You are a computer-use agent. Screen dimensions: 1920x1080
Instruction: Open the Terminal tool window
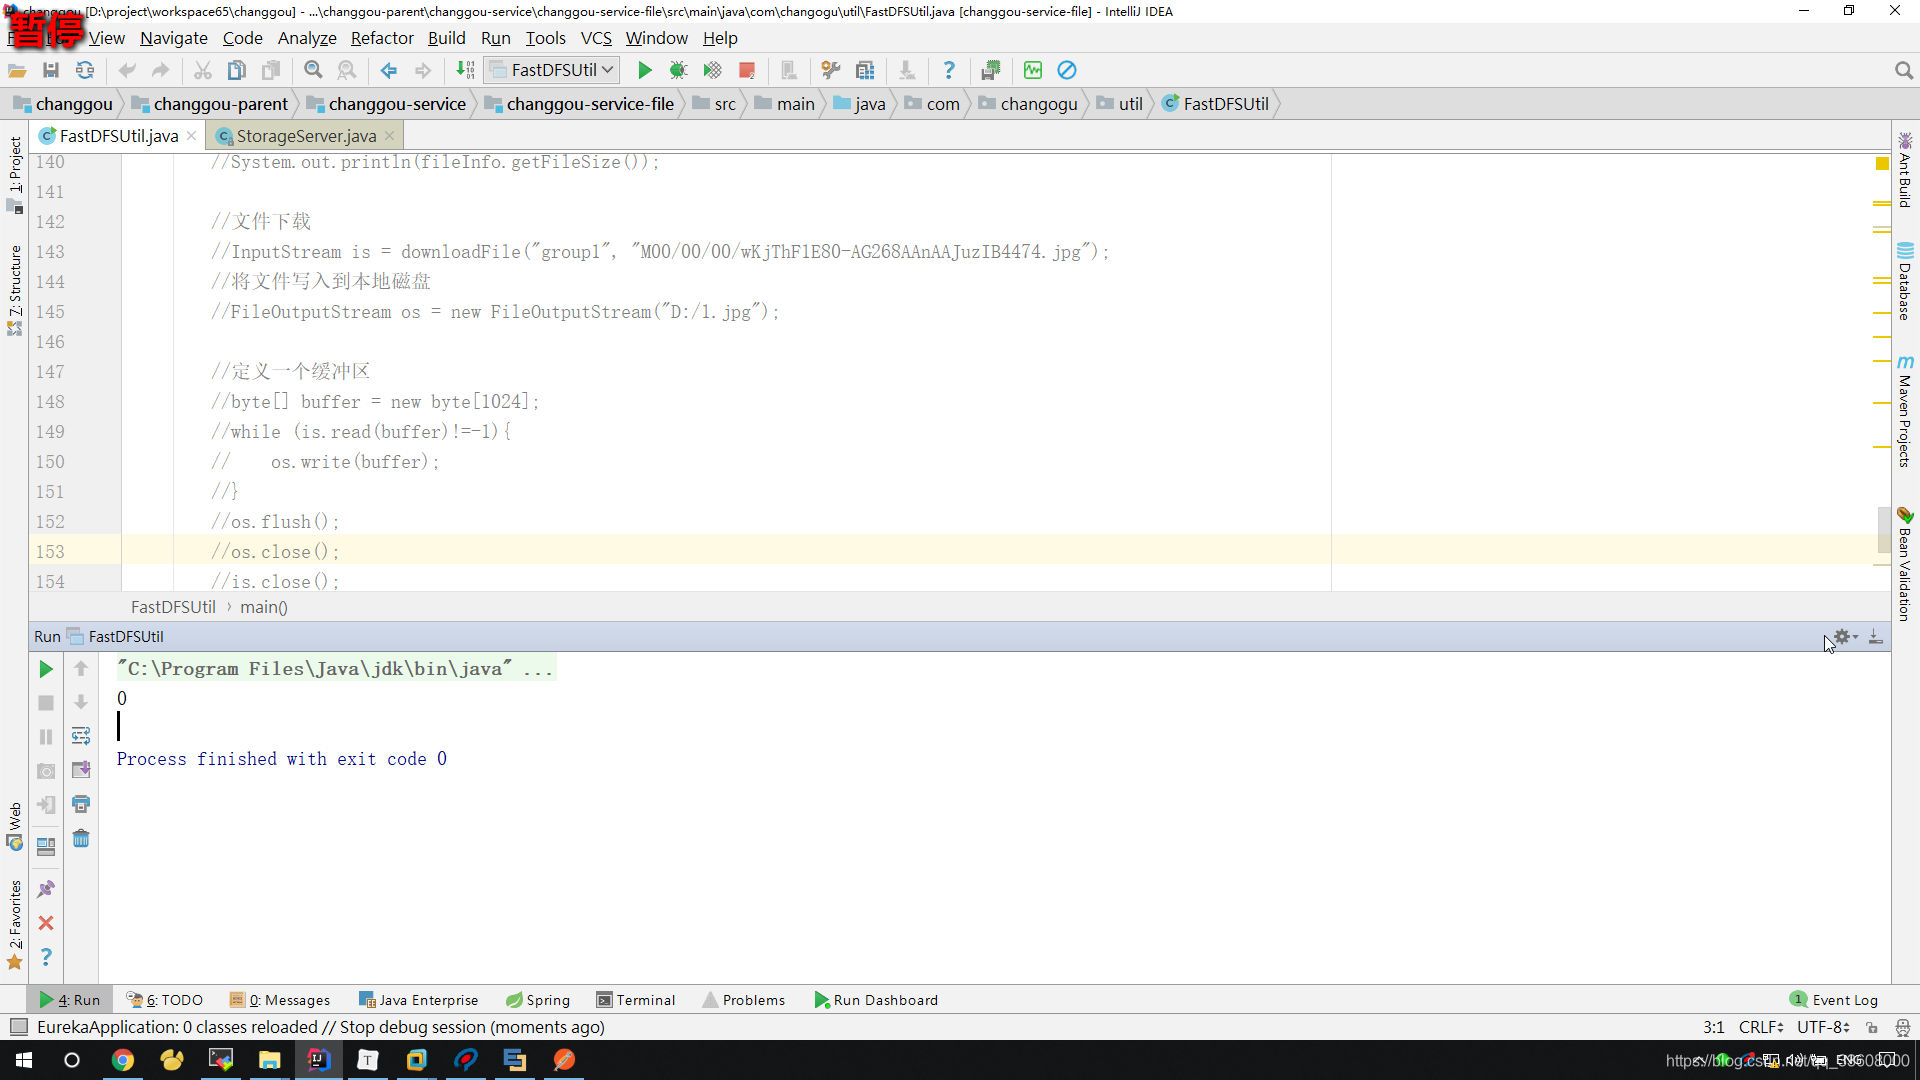[636, 1000]
